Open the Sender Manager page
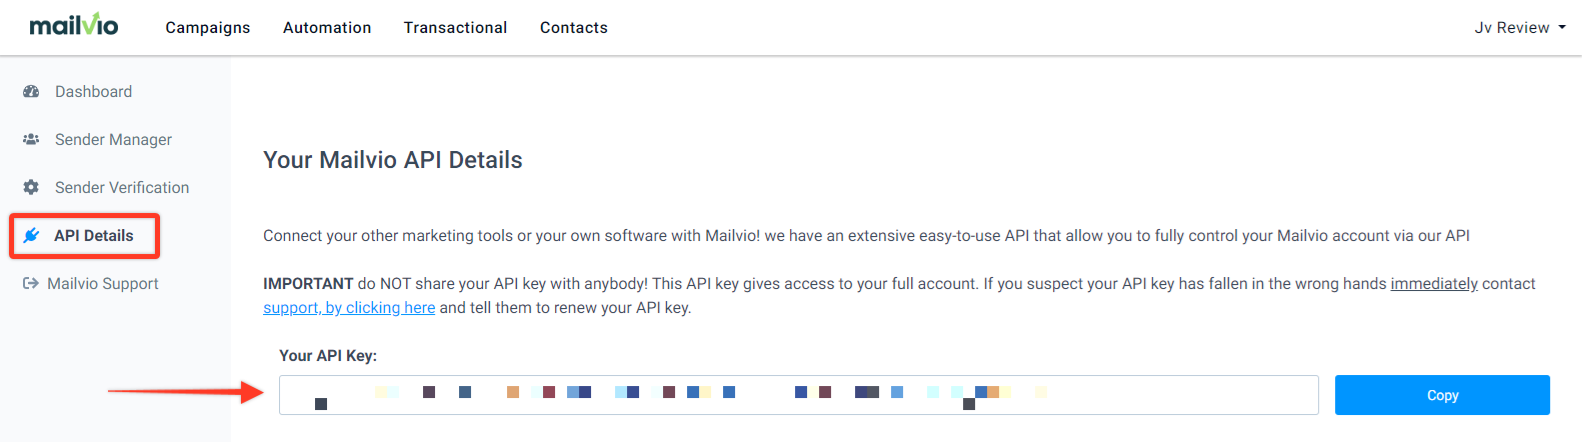The height and width of the screenshot is (442, 1582). click(x=113, y=139)
